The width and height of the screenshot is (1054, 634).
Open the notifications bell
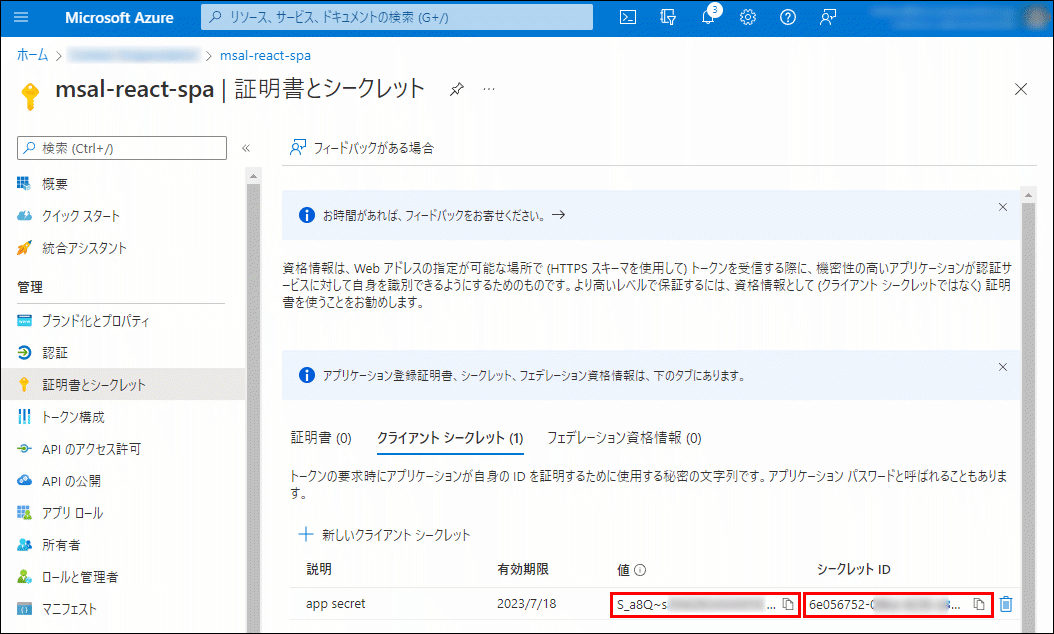pyautogui.click(x=708, y=17)
